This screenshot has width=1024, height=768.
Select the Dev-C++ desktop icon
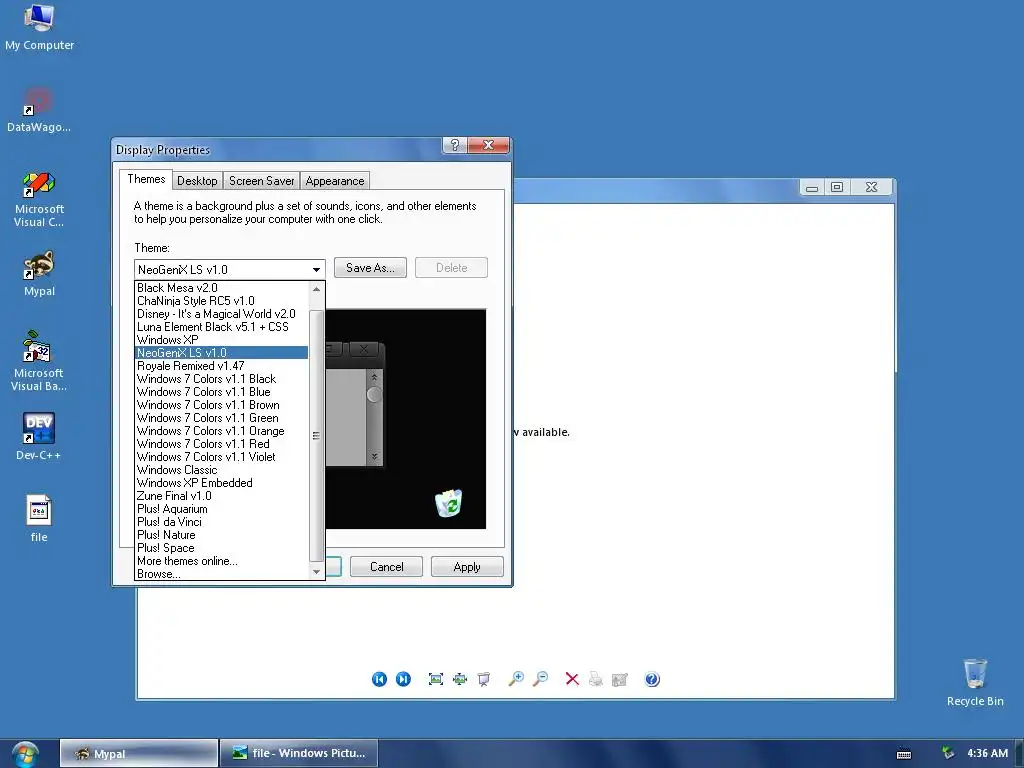click(x=39, y=436)
